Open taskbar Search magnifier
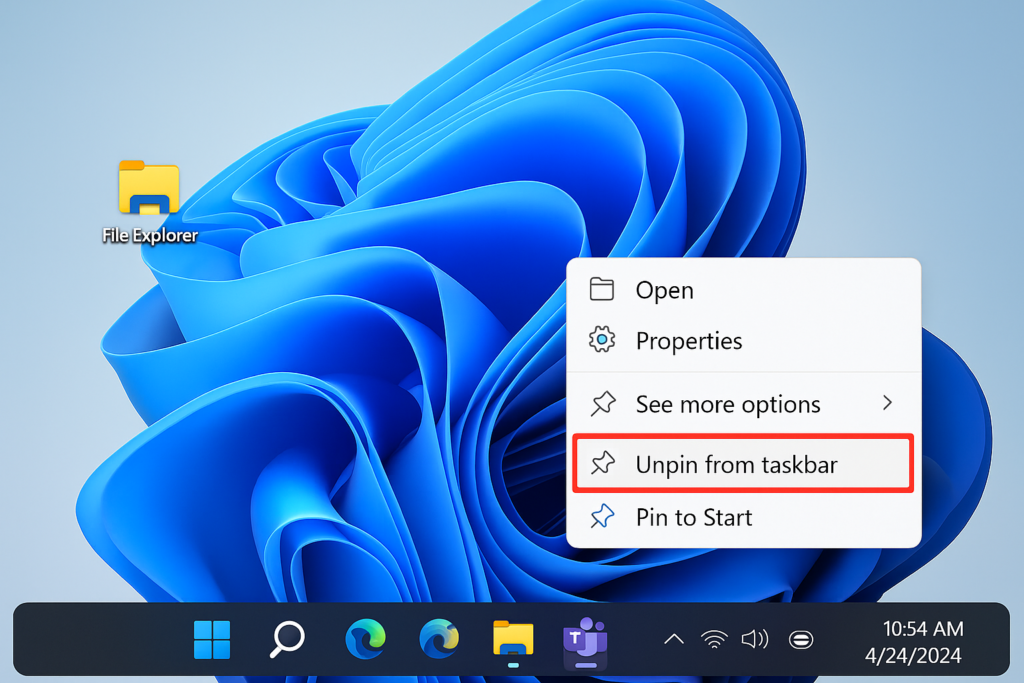 tap(287, 639)
